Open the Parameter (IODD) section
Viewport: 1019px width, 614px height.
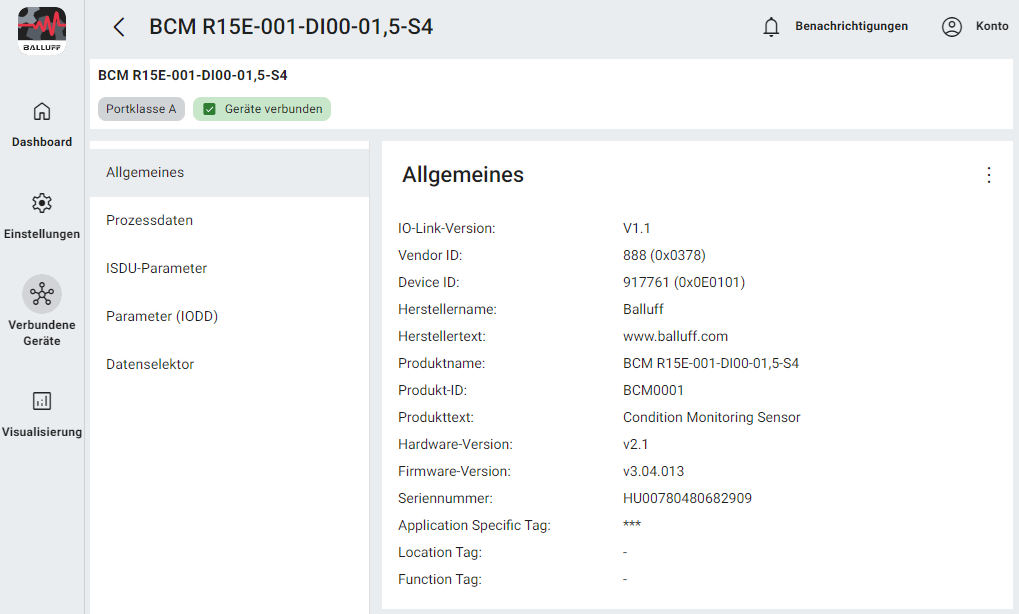(x=161, y=316)
